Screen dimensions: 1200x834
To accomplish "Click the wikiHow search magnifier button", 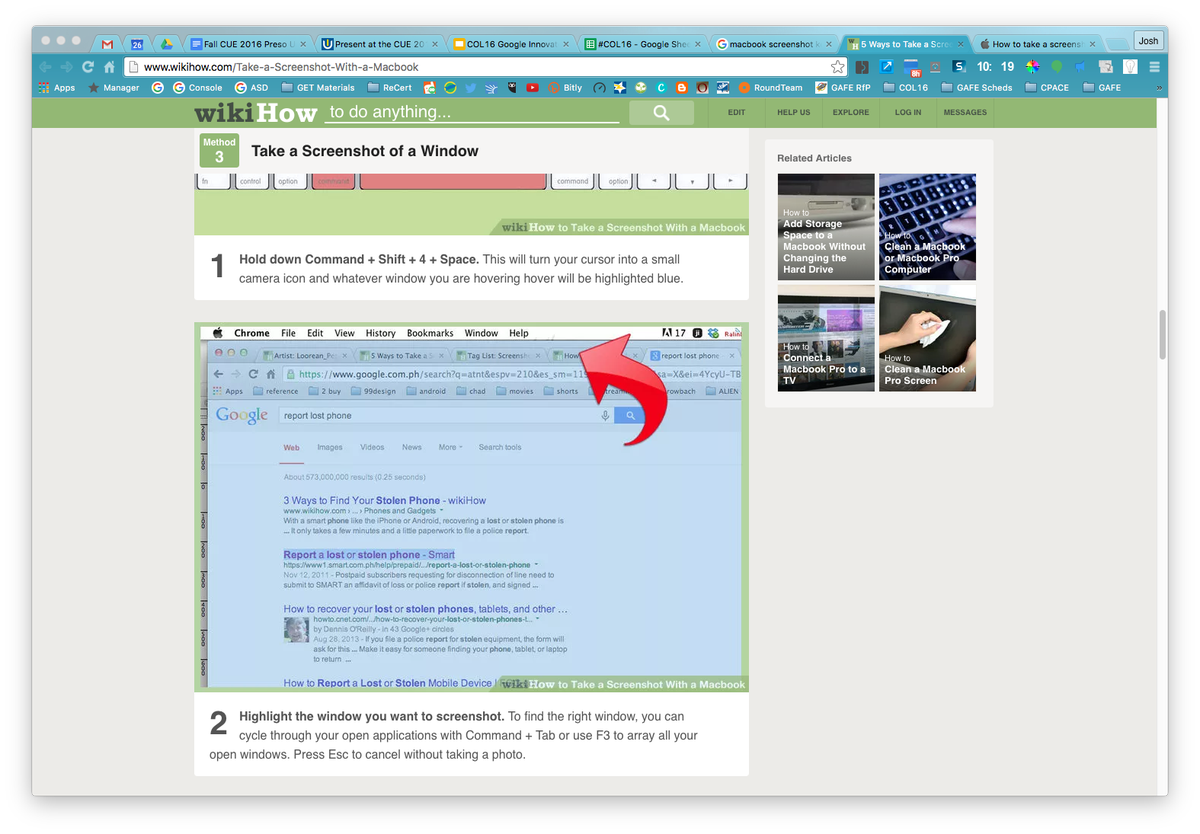I will click(661, 113).
